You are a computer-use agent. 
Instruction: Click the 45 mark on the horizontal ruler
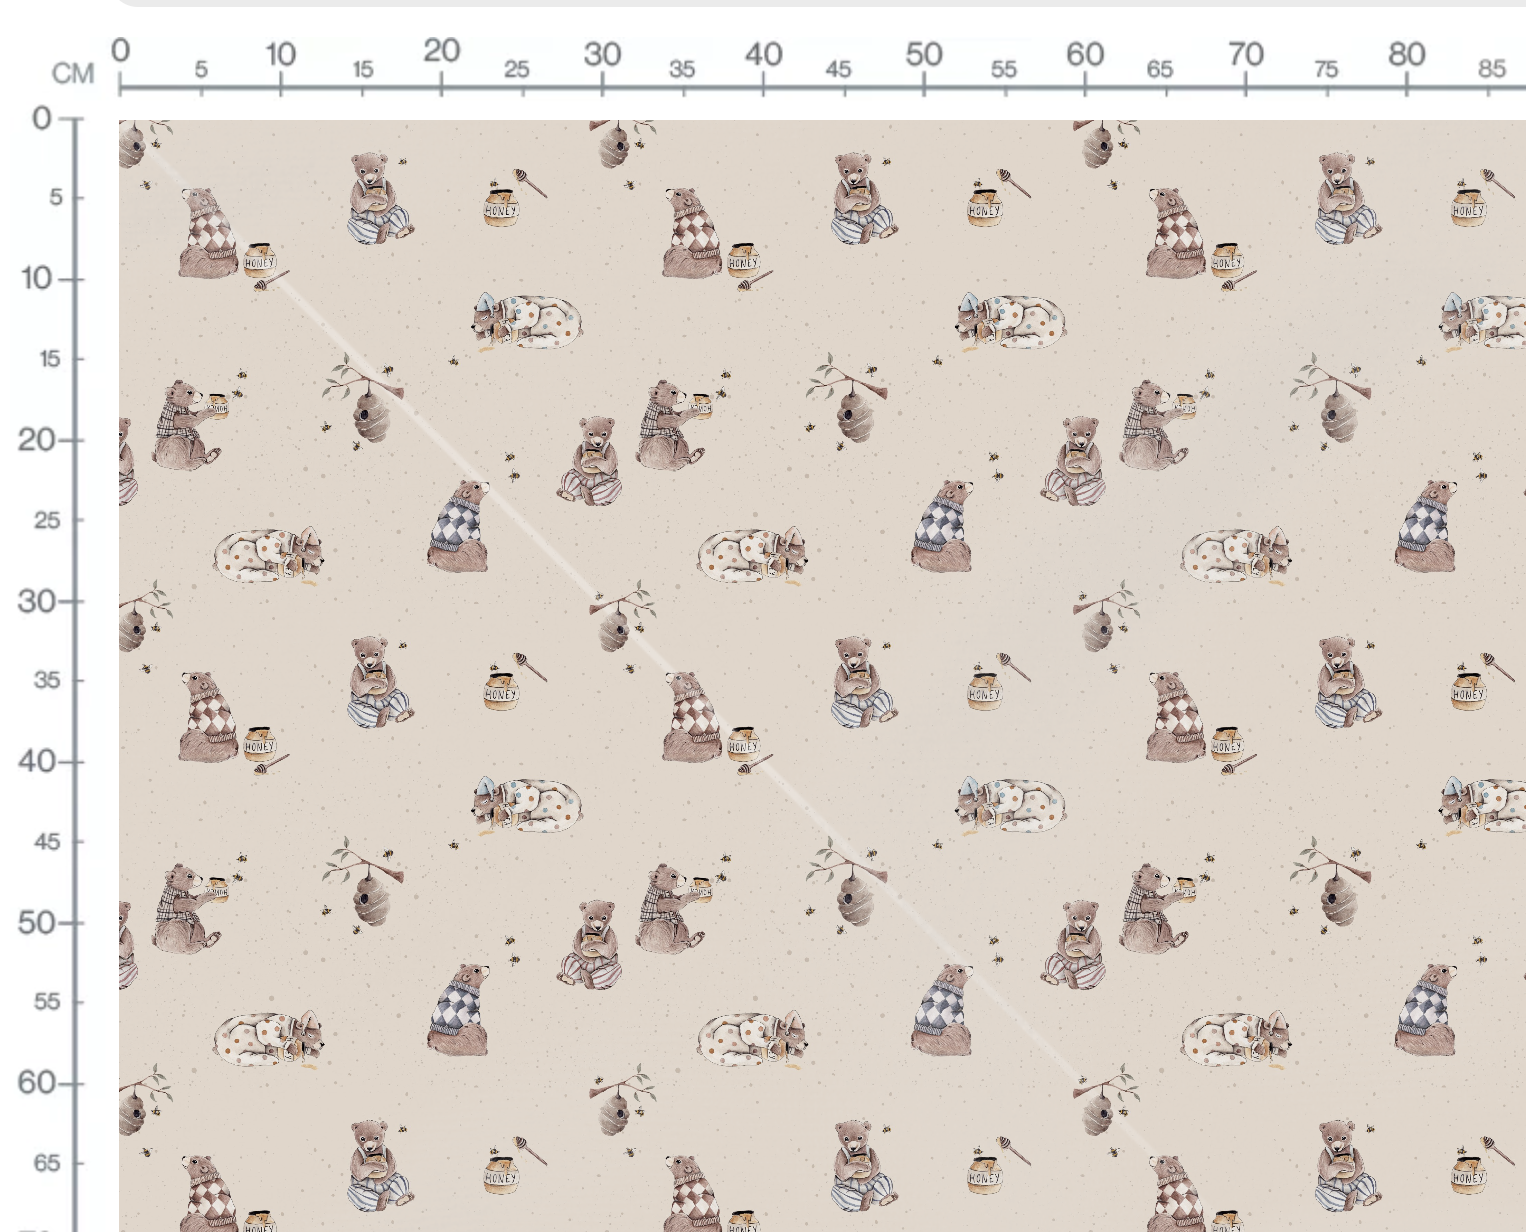tap(838, 69)
